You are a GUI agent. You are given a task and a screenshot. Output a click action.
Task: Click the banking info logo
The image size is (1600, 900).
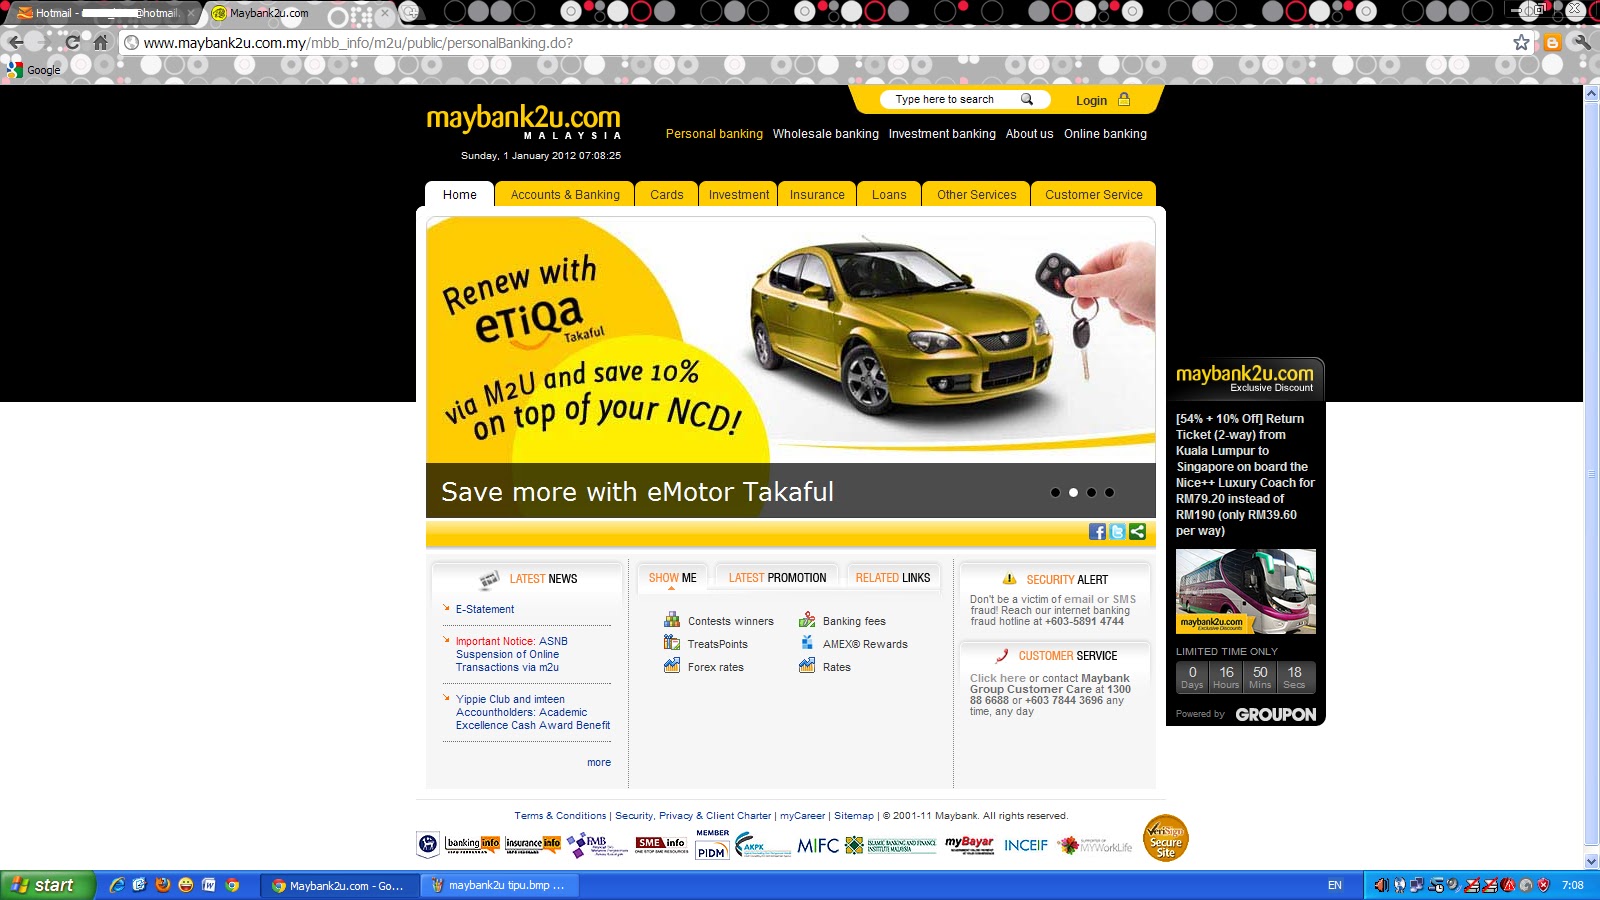pyautogui.click(x=472, y=845)
